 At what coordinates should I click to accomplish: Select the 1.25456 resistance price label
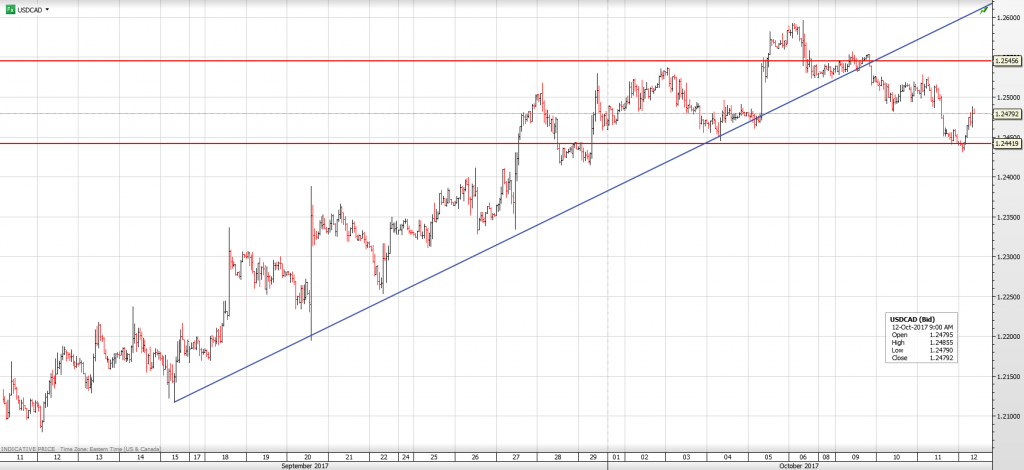pos(1006,61)
